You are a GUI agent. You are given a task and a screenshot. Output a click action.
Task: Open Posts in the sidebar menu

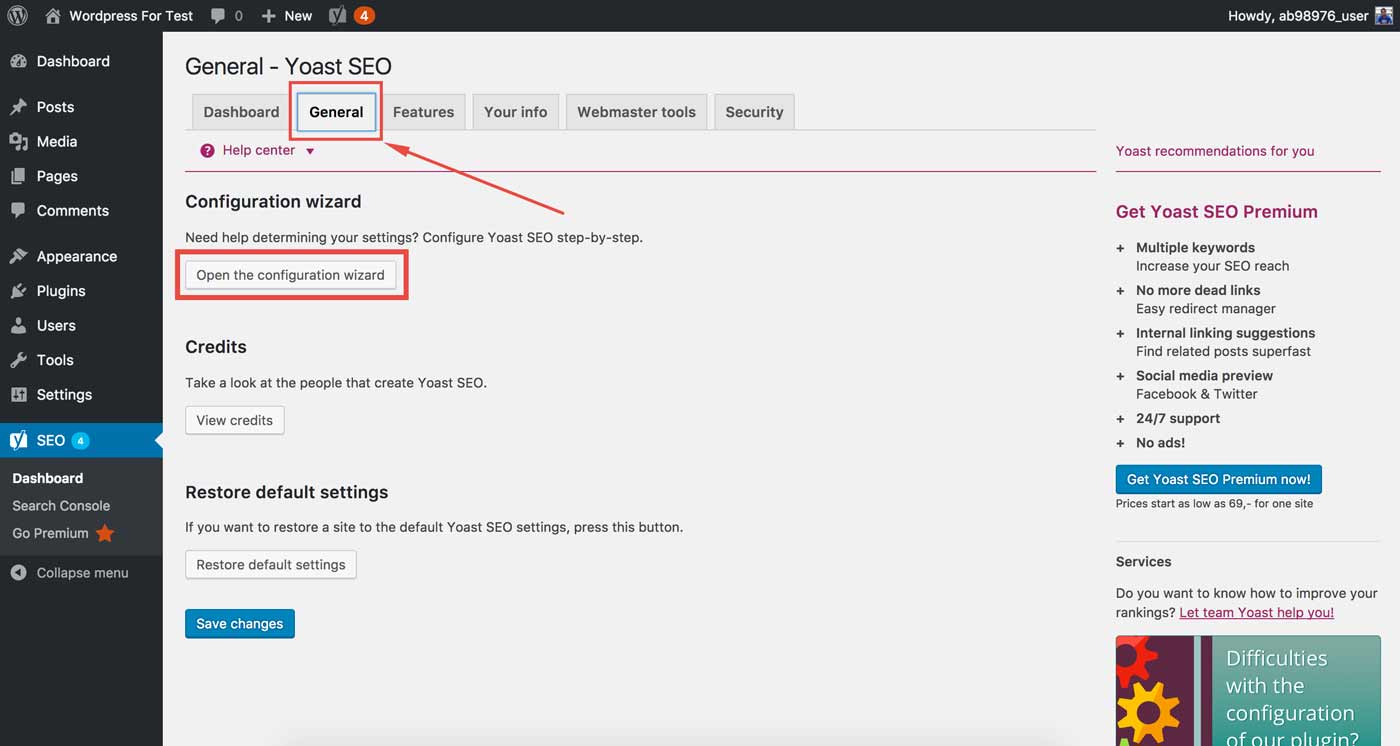coord(81,107)
